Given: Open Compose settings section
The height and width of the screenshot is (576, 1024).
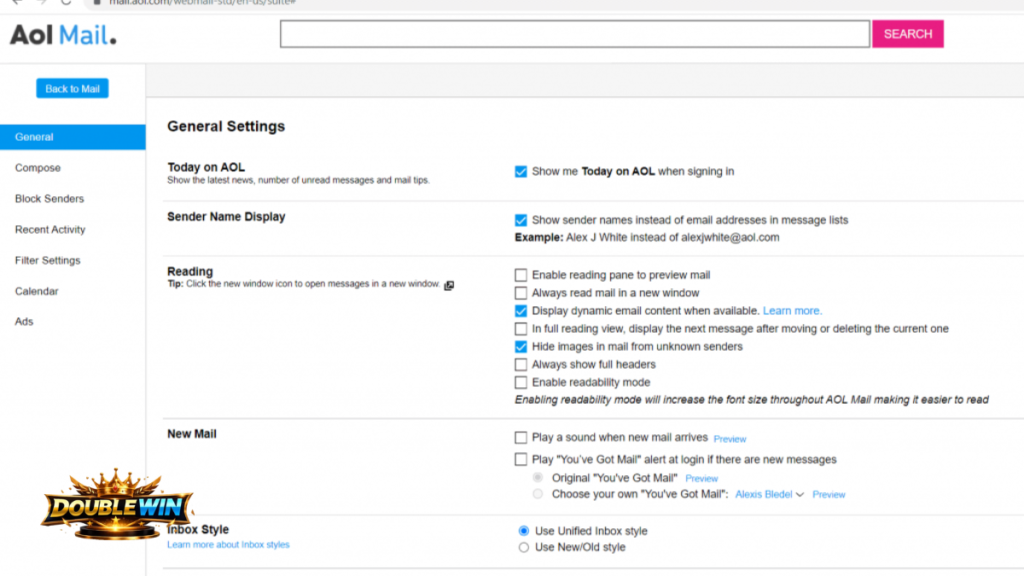Looking at the screenshot, I should point(38,168).
